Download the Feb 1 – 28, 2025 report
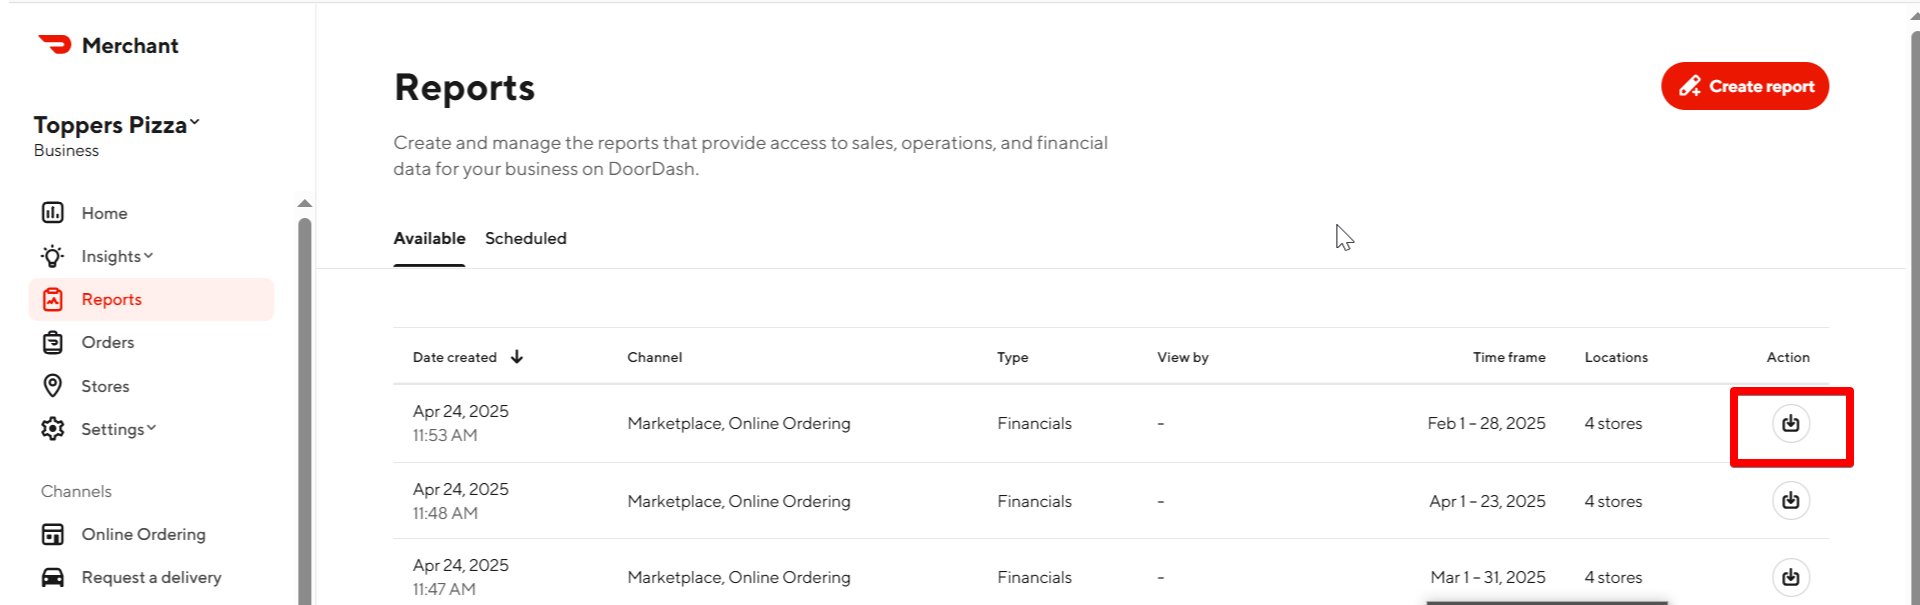The height and width of the screenshot is (605, 1920). [x=1790, y=424]
